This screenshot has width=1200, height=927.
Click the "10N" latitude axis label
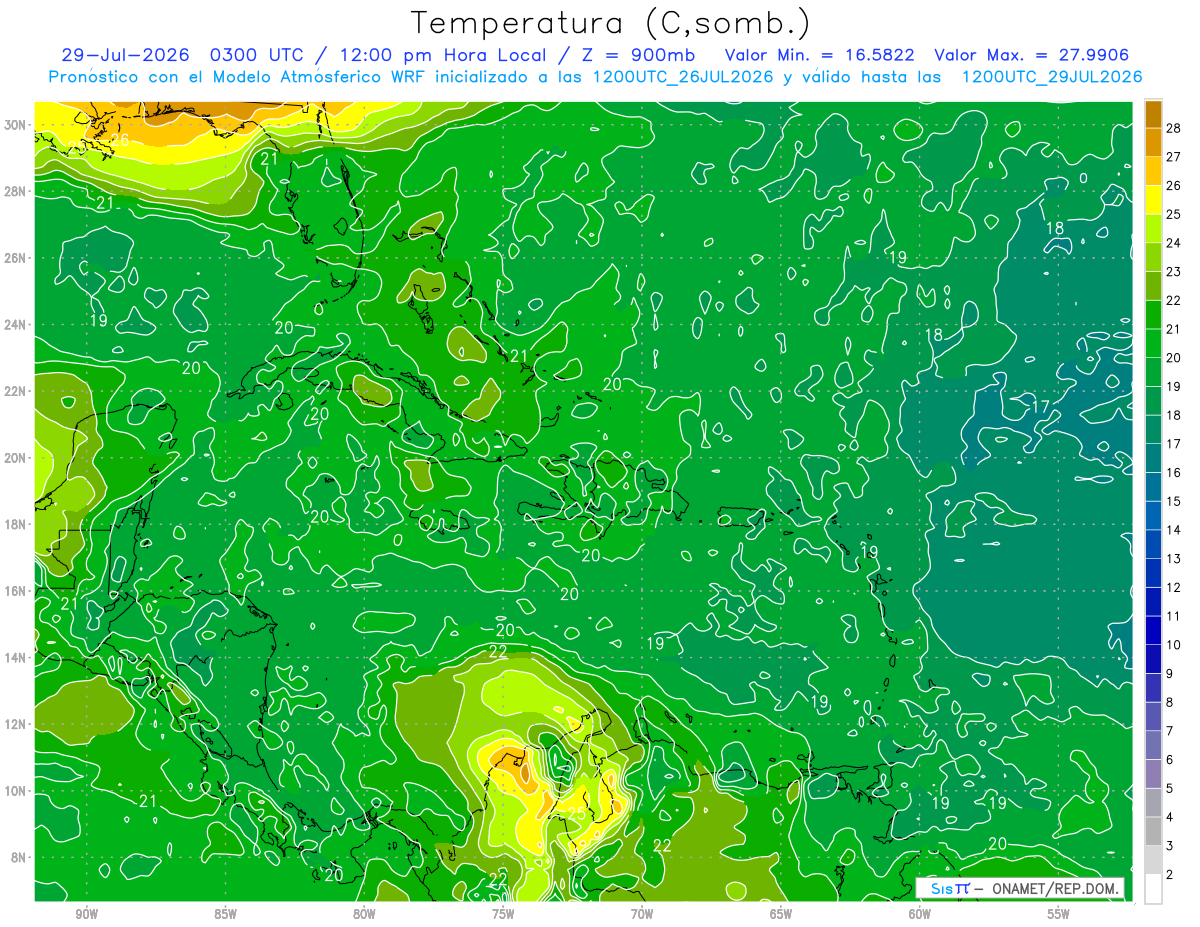(17, 791)
